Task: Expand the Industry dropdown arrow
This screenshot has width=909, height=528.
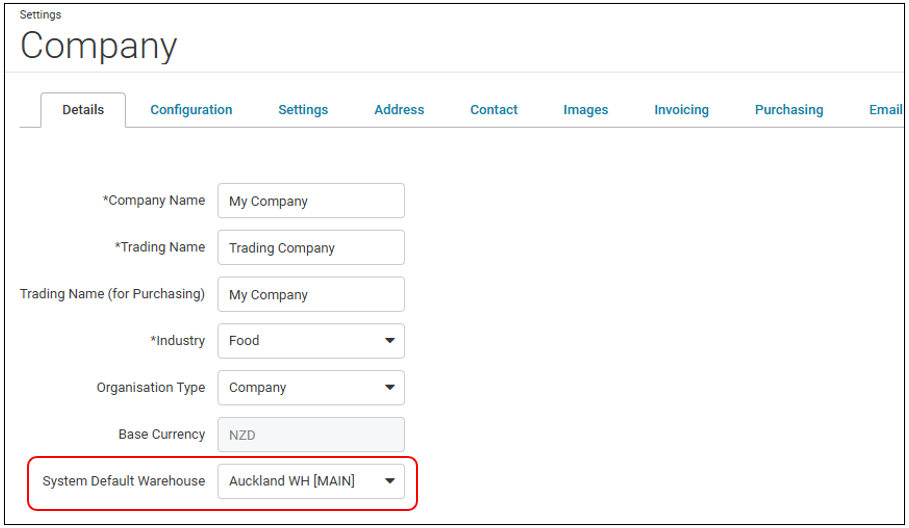Action: click(390, 341)
